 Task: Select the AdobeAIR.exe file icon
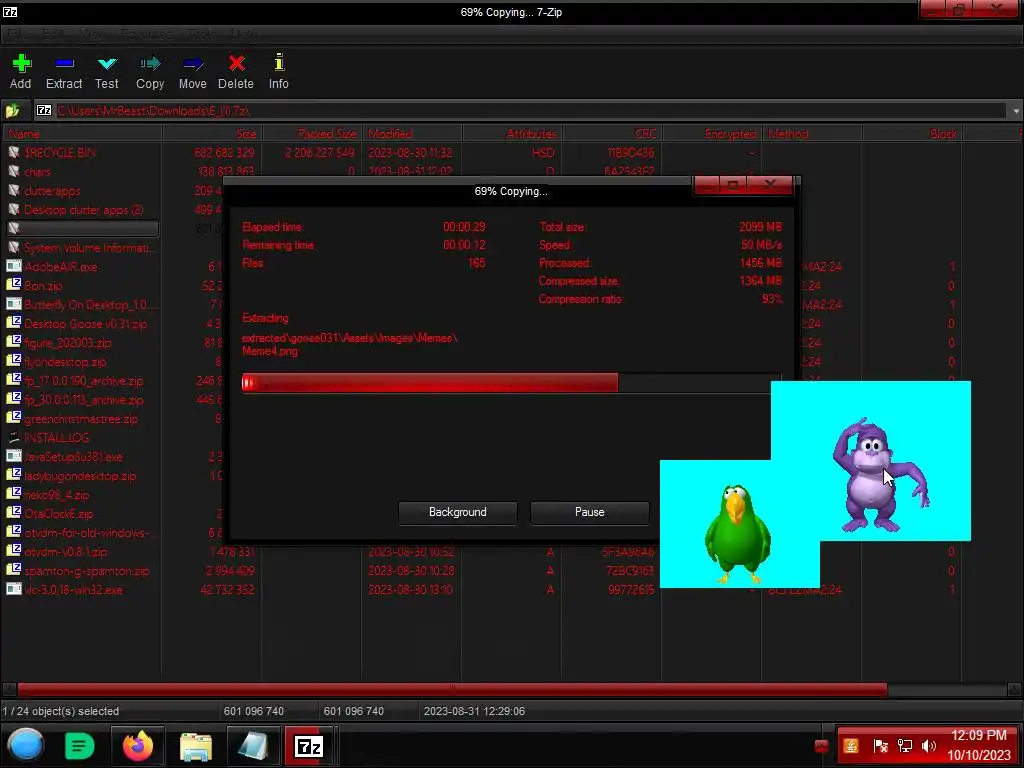14,266
